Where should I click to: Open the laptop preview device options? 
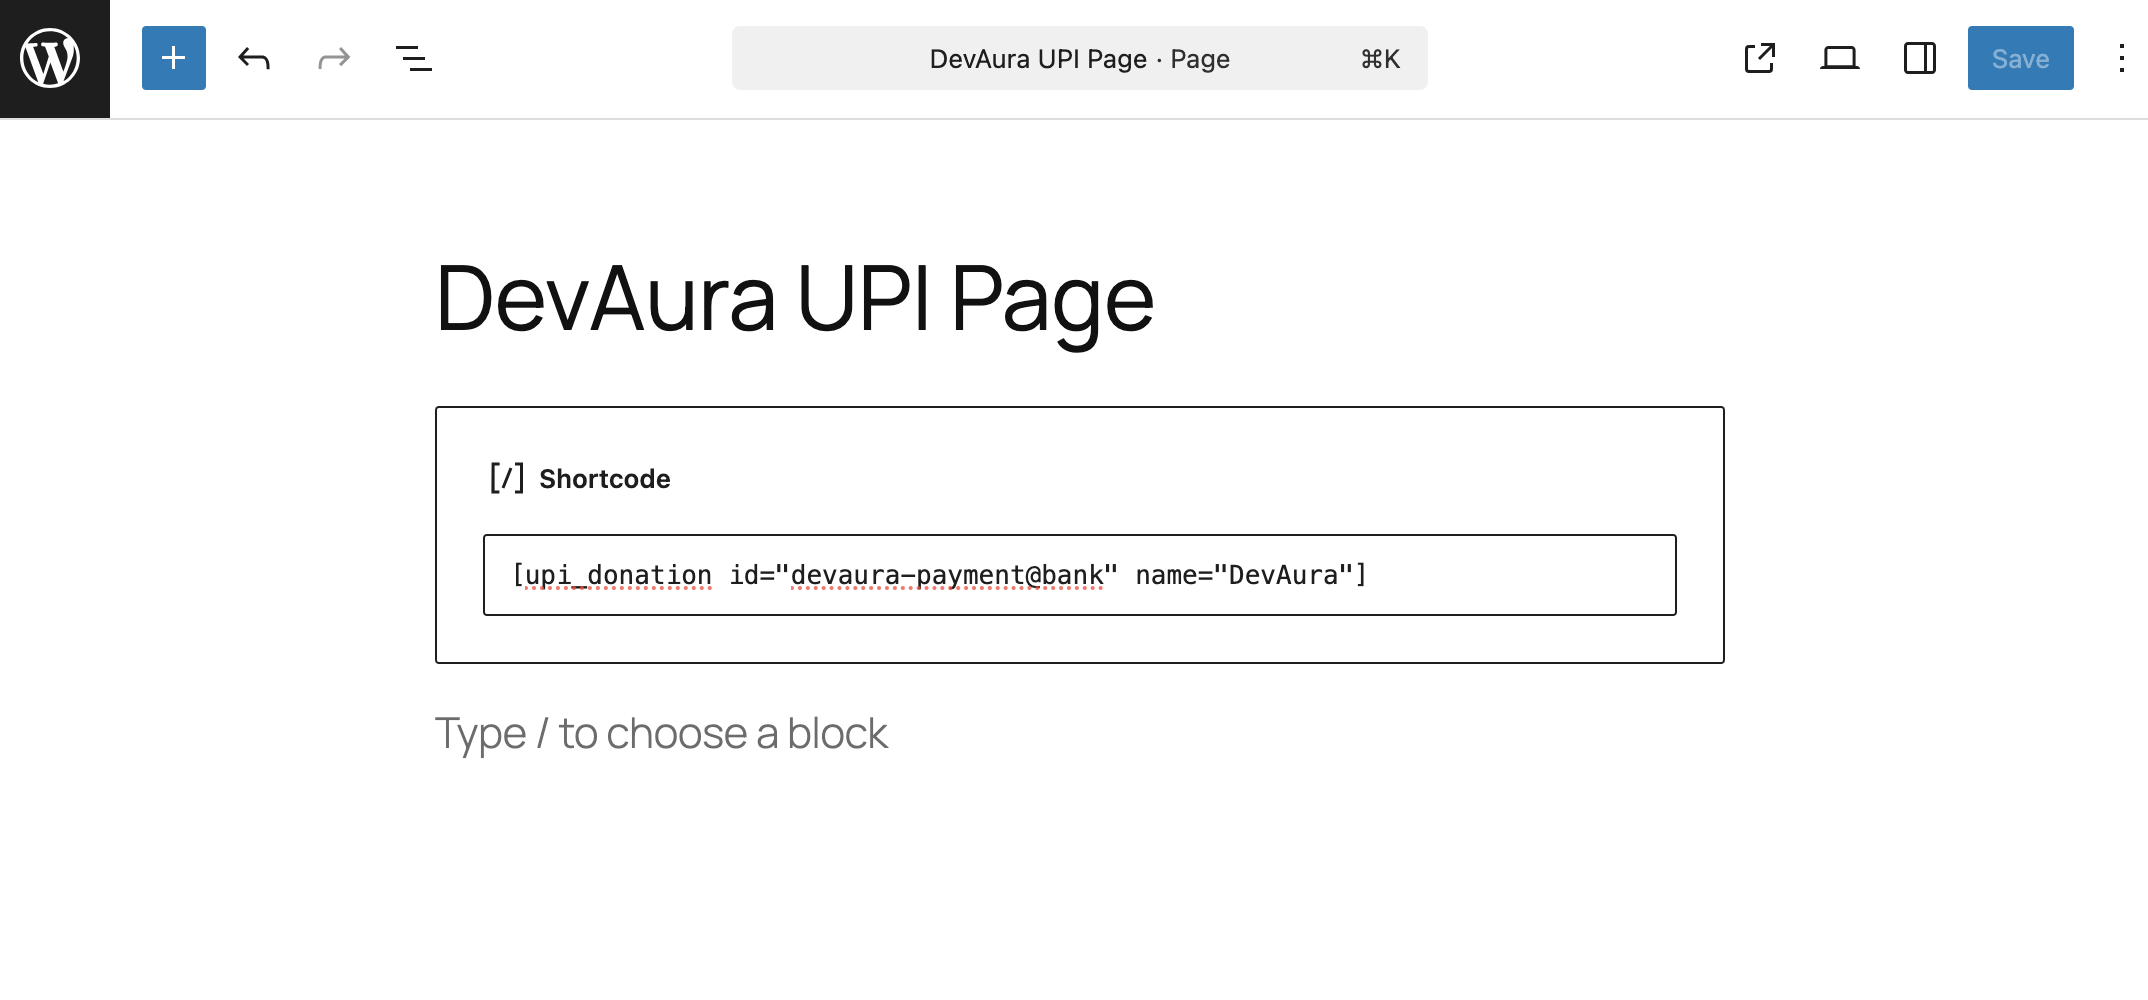pyautogui.click(x=1839, y=58)
